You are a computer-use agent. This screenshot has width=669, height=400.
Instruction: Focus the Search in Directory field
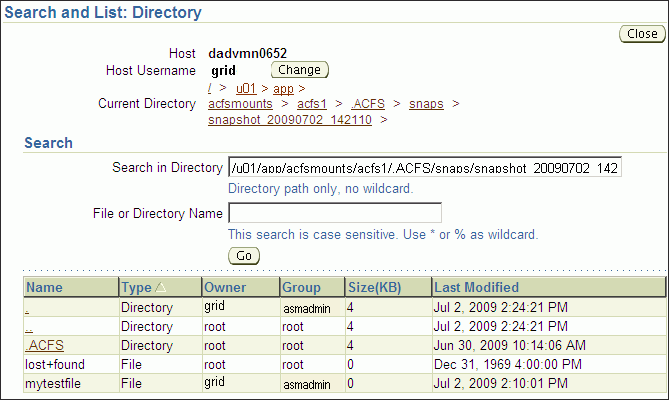pyautogui.click(x=424, y=168)
